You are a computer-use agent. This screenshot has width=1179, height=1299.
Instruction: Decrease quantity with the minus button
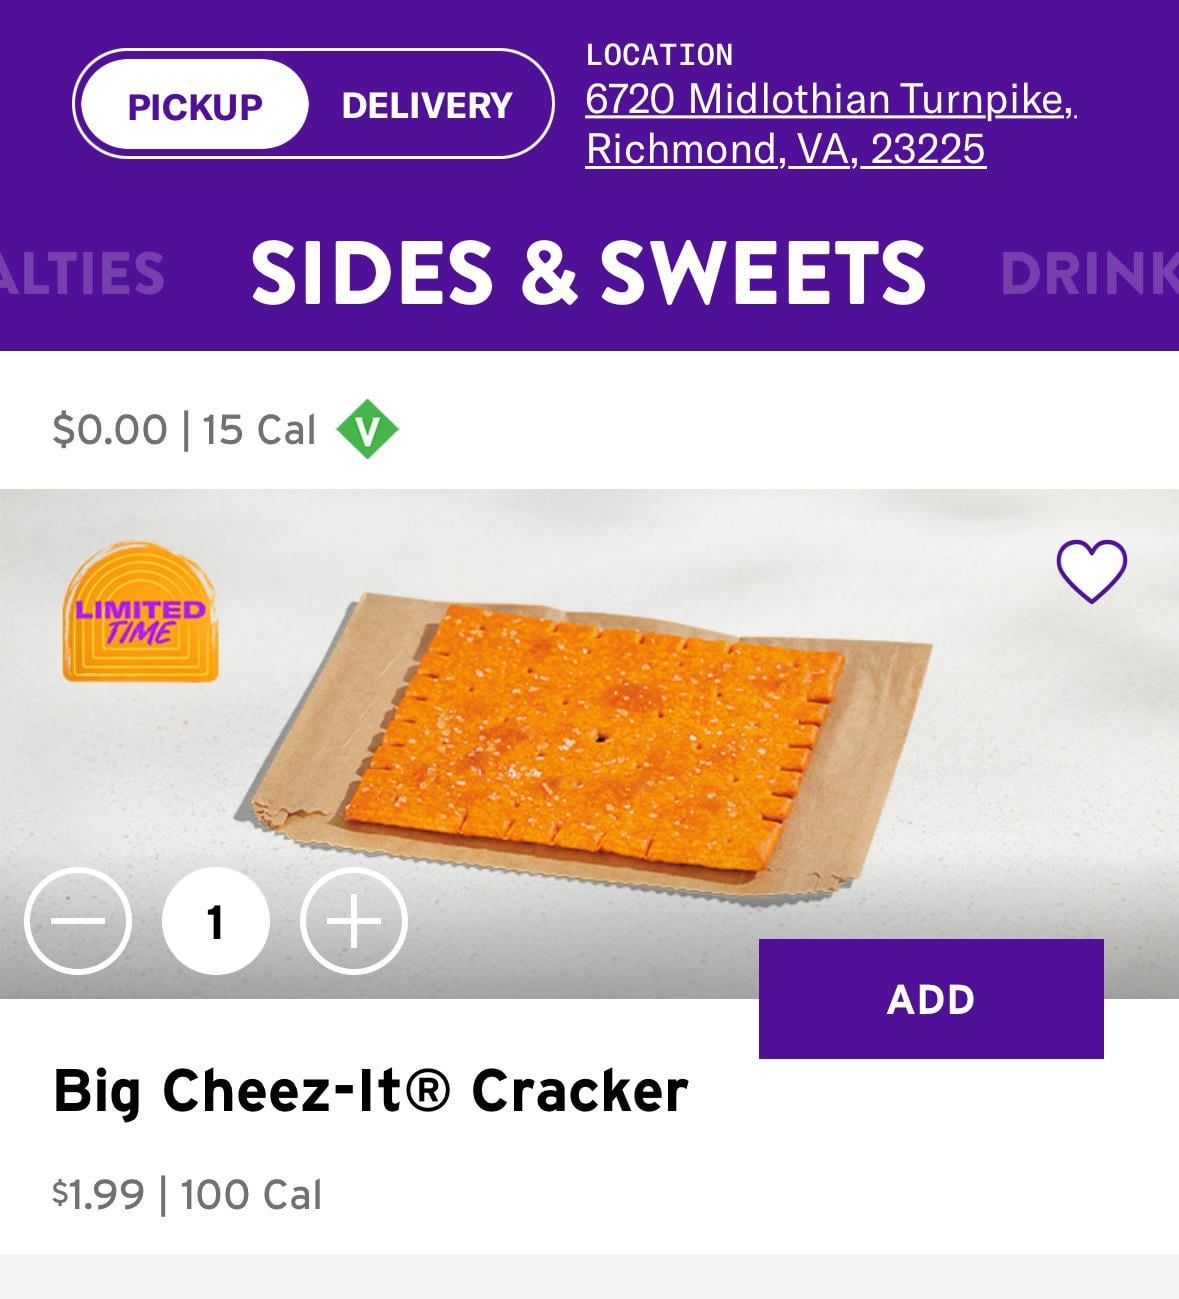[78, 921]
